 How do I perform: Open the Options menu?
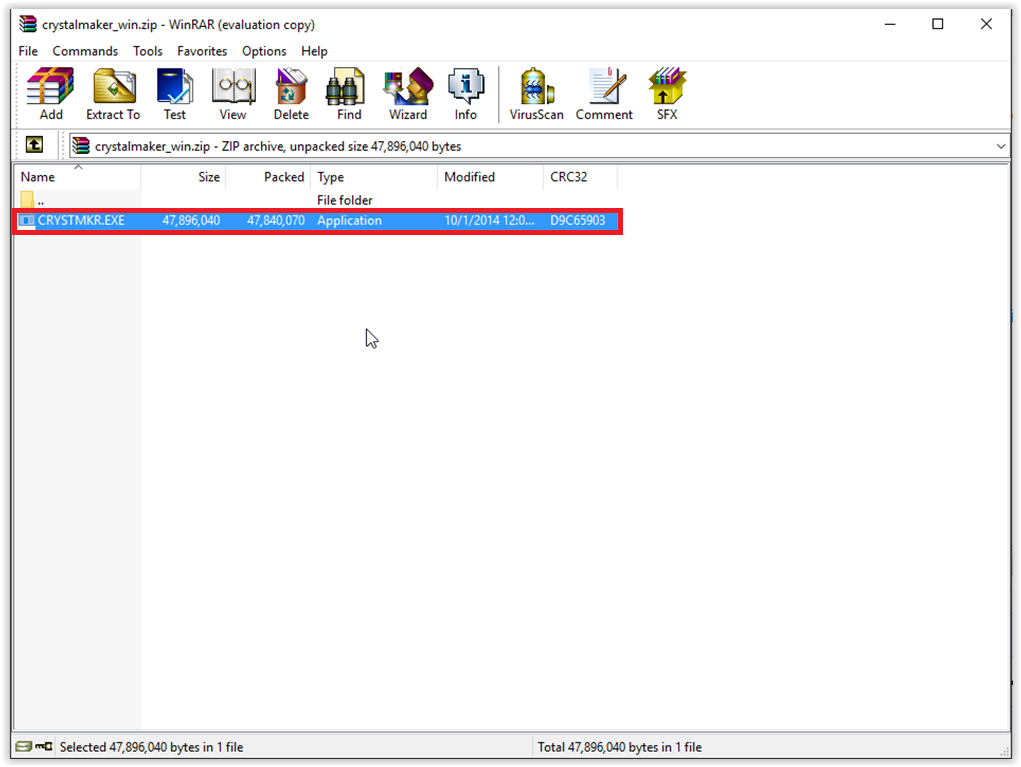pos(263,51)
